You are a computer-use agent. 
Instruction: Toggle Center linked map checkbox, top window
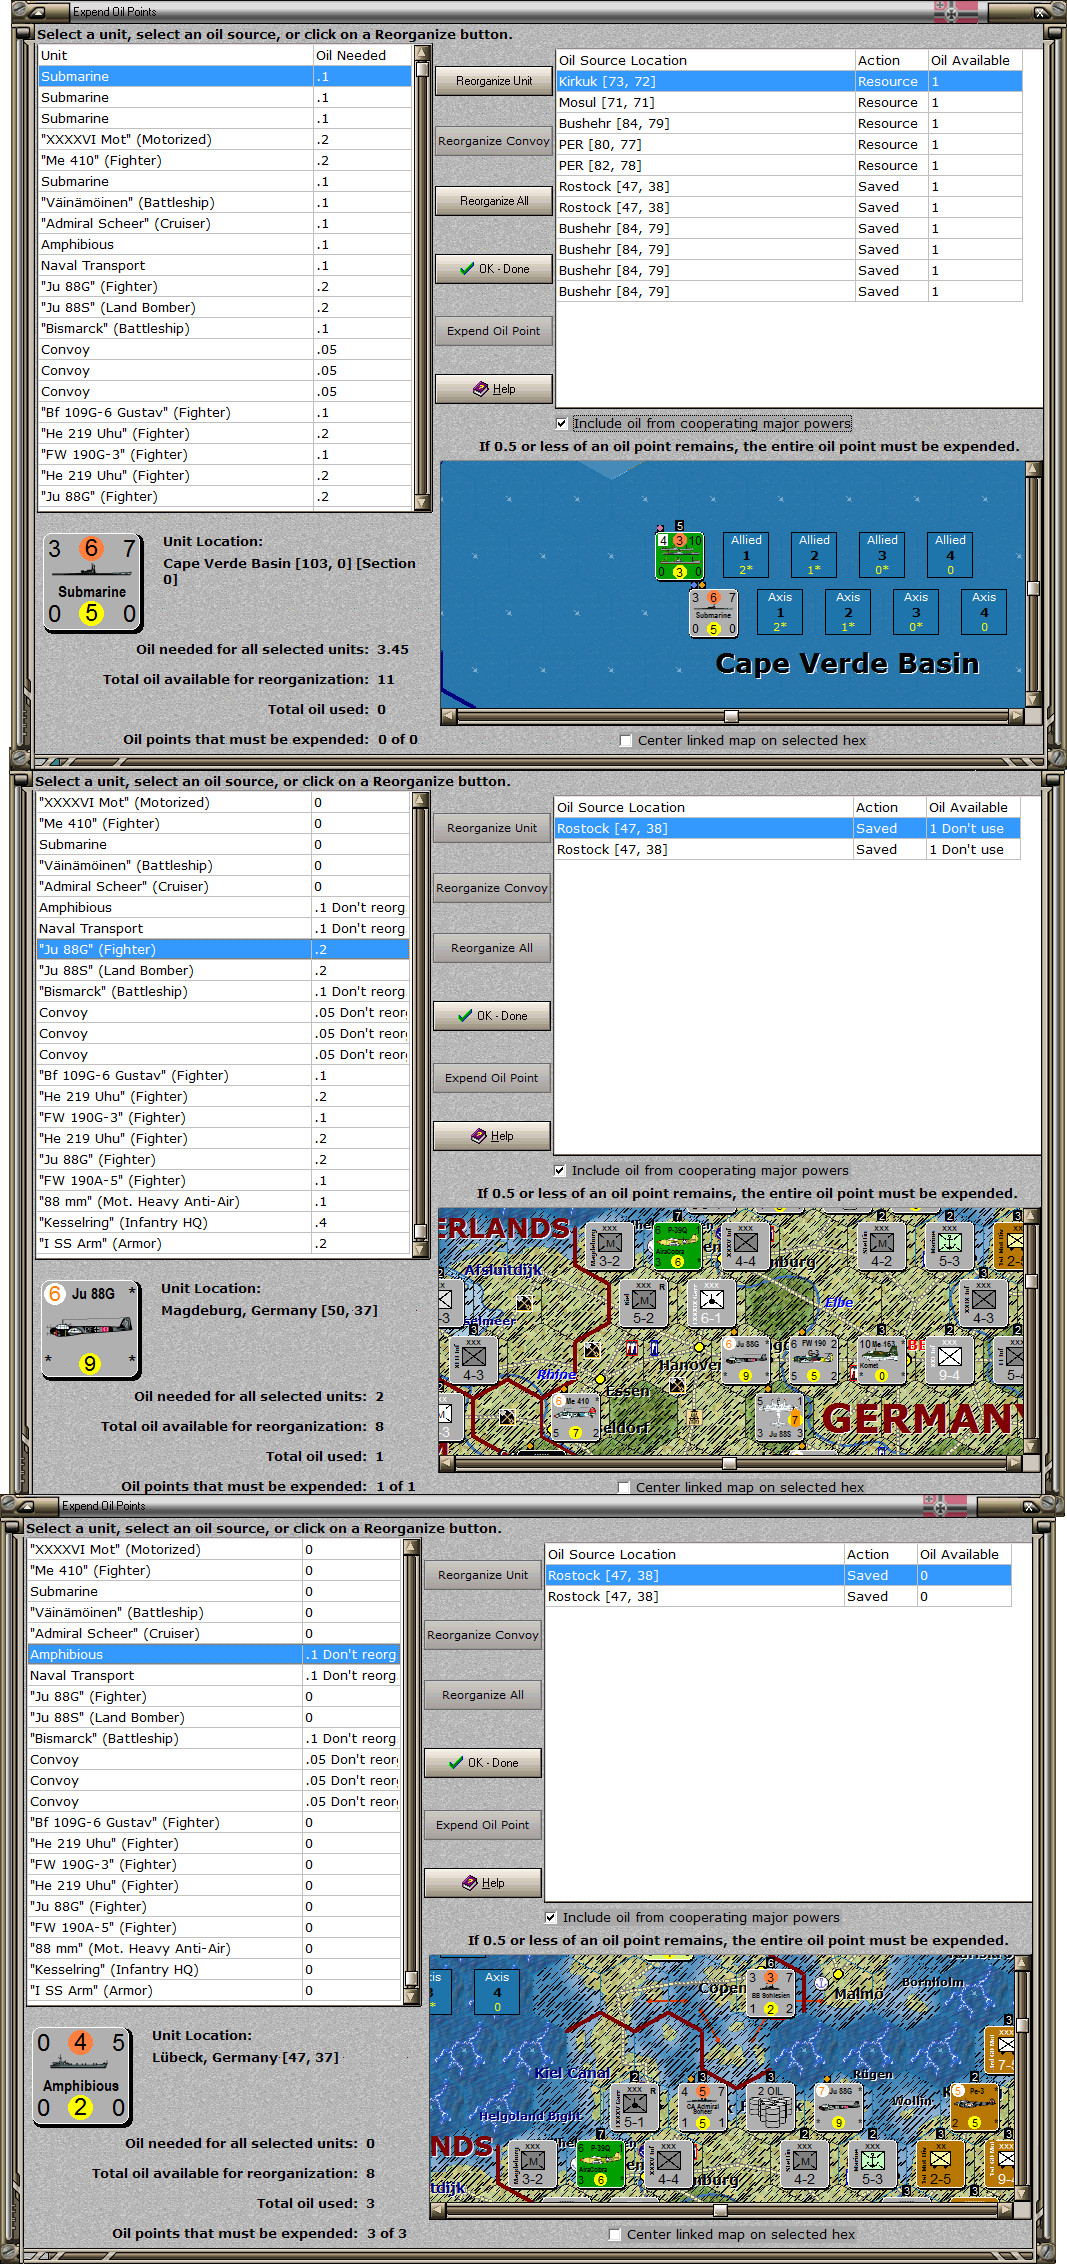tap(626, 741)
